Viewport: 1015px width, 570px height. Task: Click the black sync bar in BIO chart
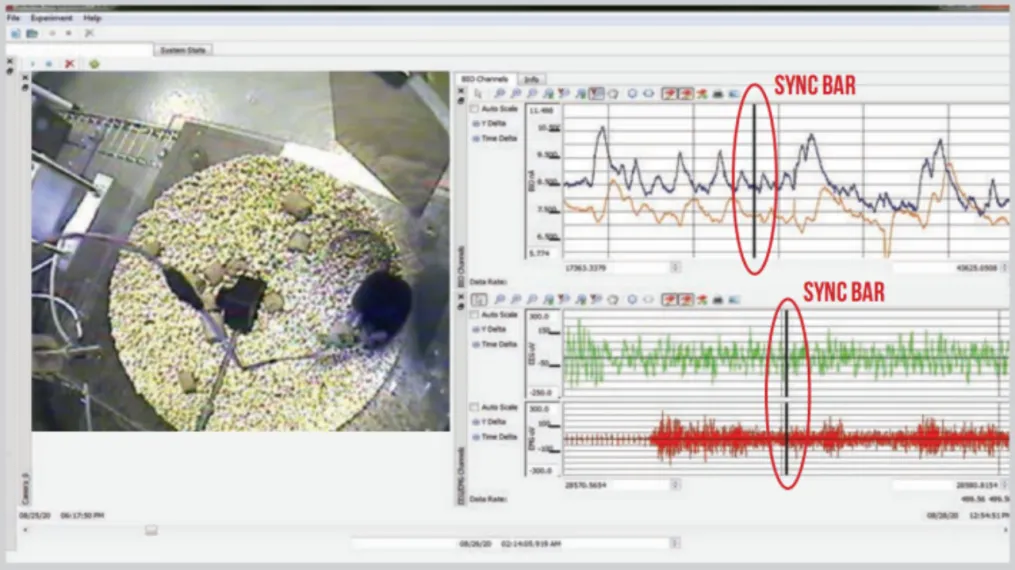click(x=754, y=181)
